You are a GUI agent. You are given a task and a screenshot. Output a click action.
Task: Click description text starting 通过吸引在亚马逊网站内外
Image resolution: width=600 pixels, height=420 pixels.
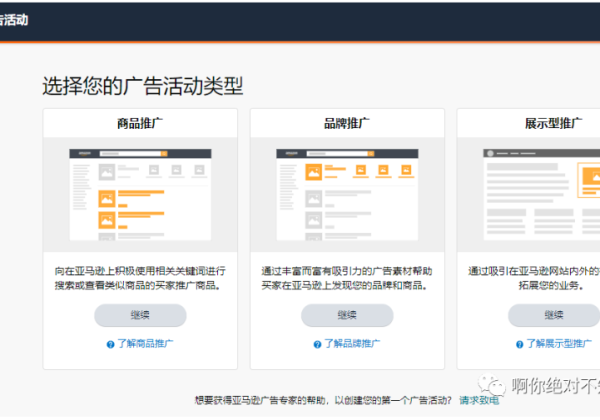pos(534,278)
